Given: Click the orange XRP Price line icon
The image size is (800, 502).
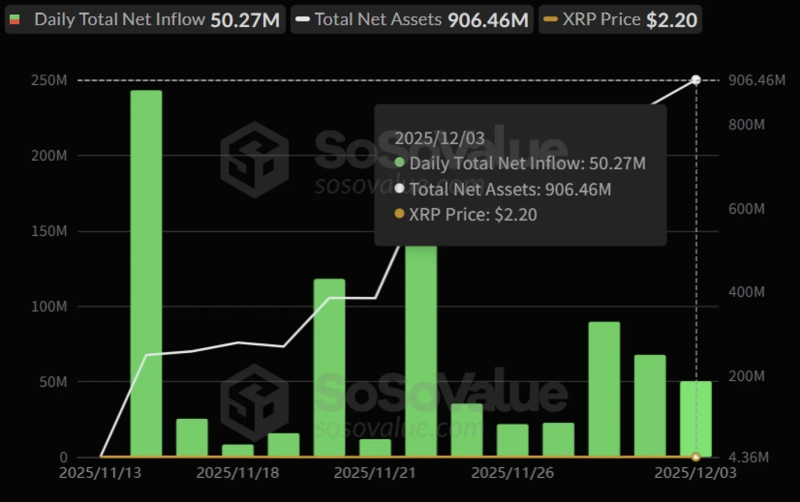Looking at the screenshot, I should pos(551,19).
